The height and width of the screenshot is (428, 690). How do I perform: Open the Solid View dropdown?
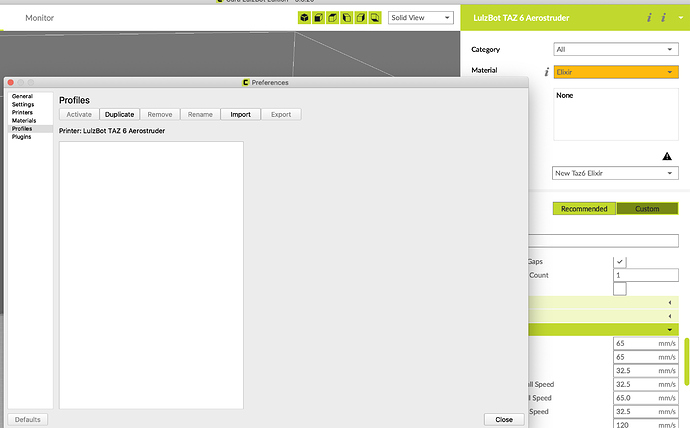421,18
